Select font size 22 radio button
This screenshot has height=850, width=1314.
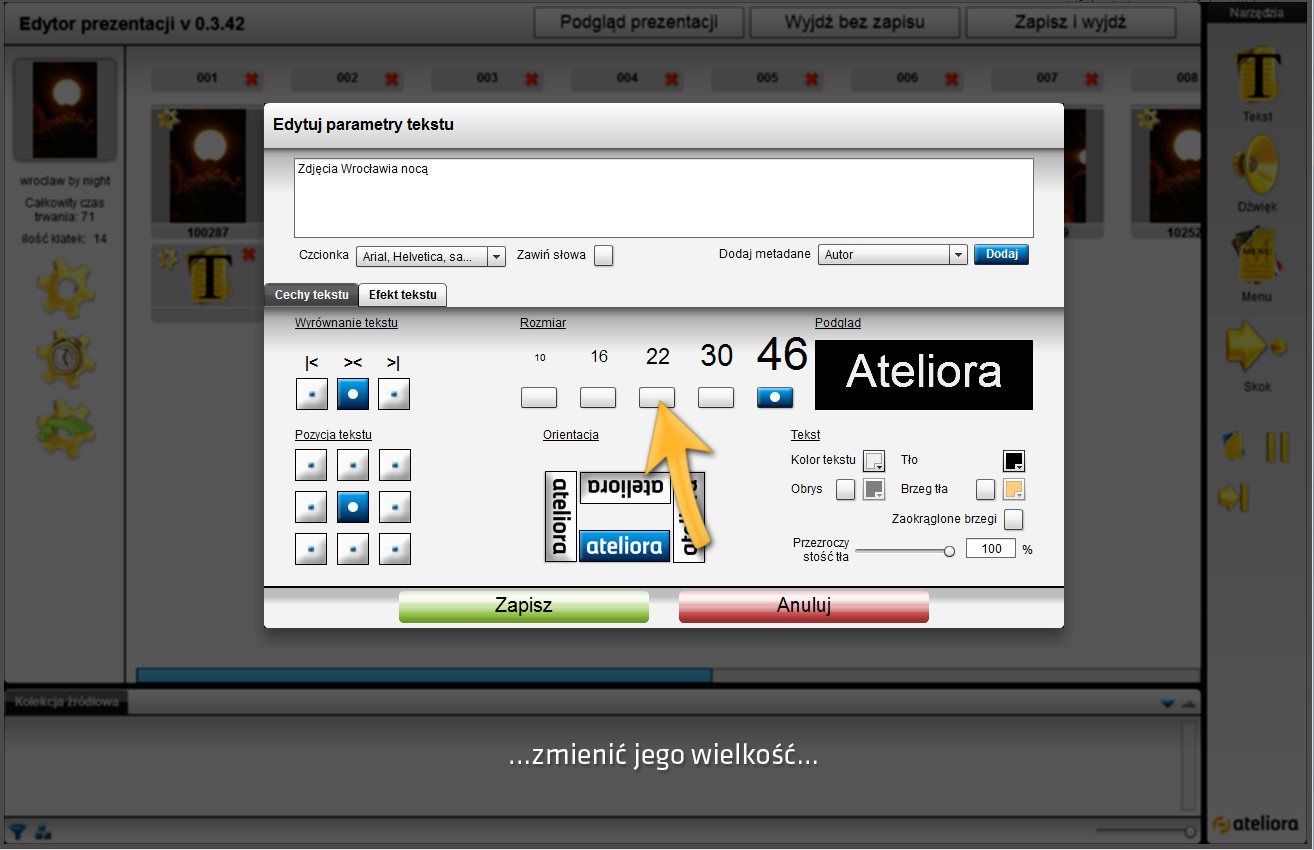657,397
